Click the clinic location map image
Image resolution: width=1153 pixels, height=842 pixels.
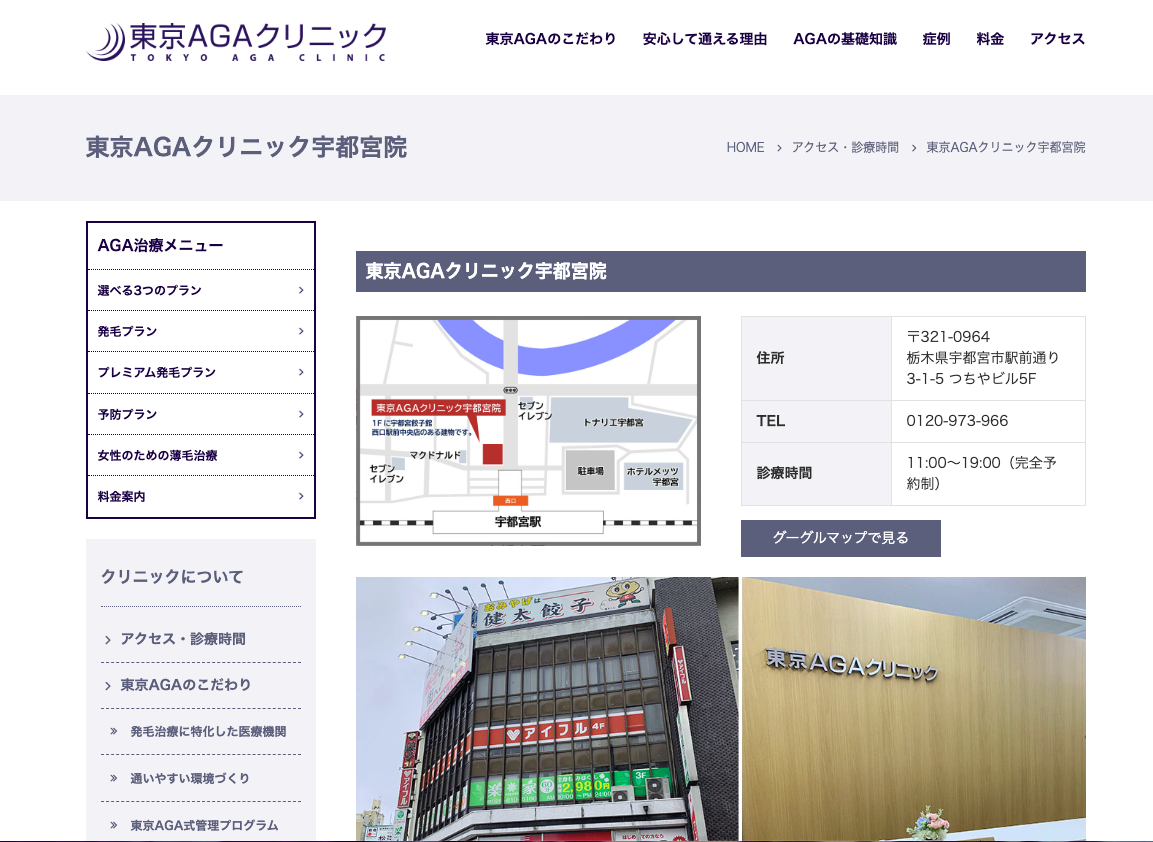[529, 431]
